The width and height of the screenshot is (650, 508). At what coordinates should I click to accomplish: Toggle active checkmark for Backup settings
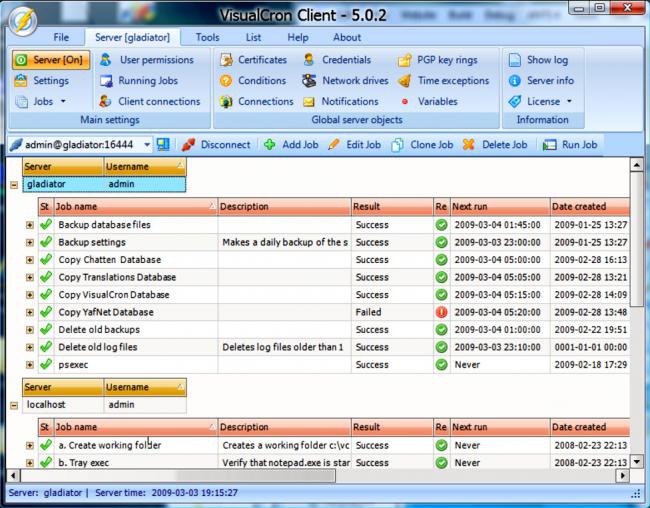pyautogui.click(x=46, y=242)
